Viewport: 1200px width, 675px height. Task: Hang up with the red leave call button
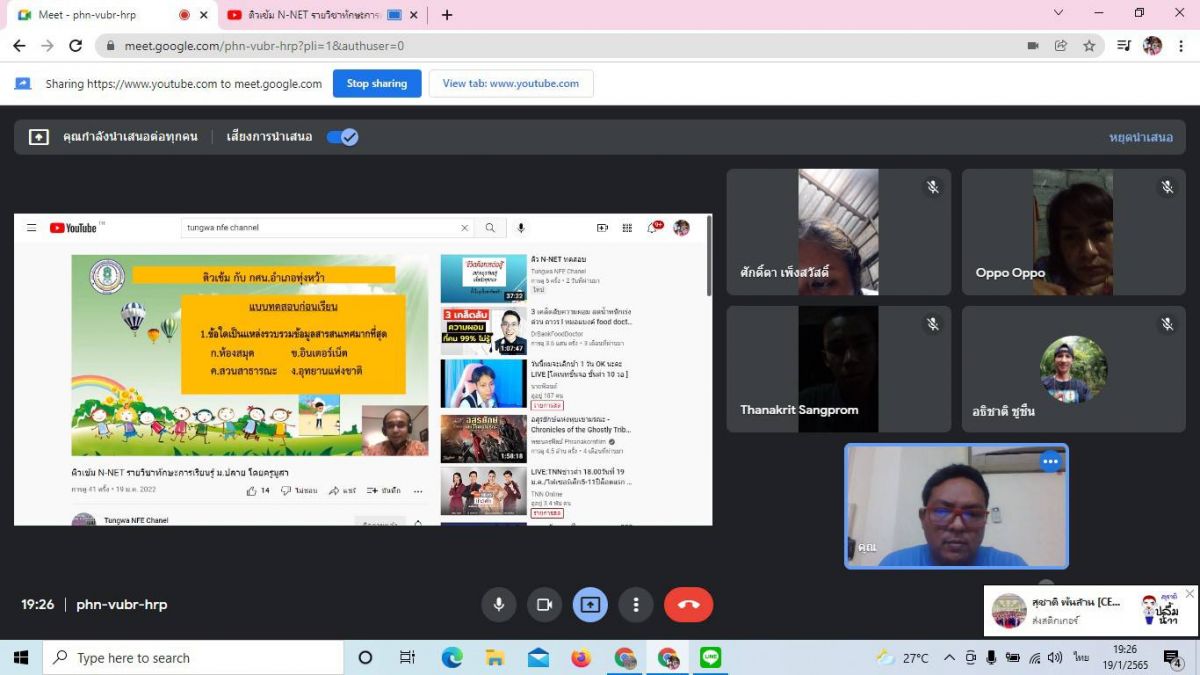click(688, 604)
